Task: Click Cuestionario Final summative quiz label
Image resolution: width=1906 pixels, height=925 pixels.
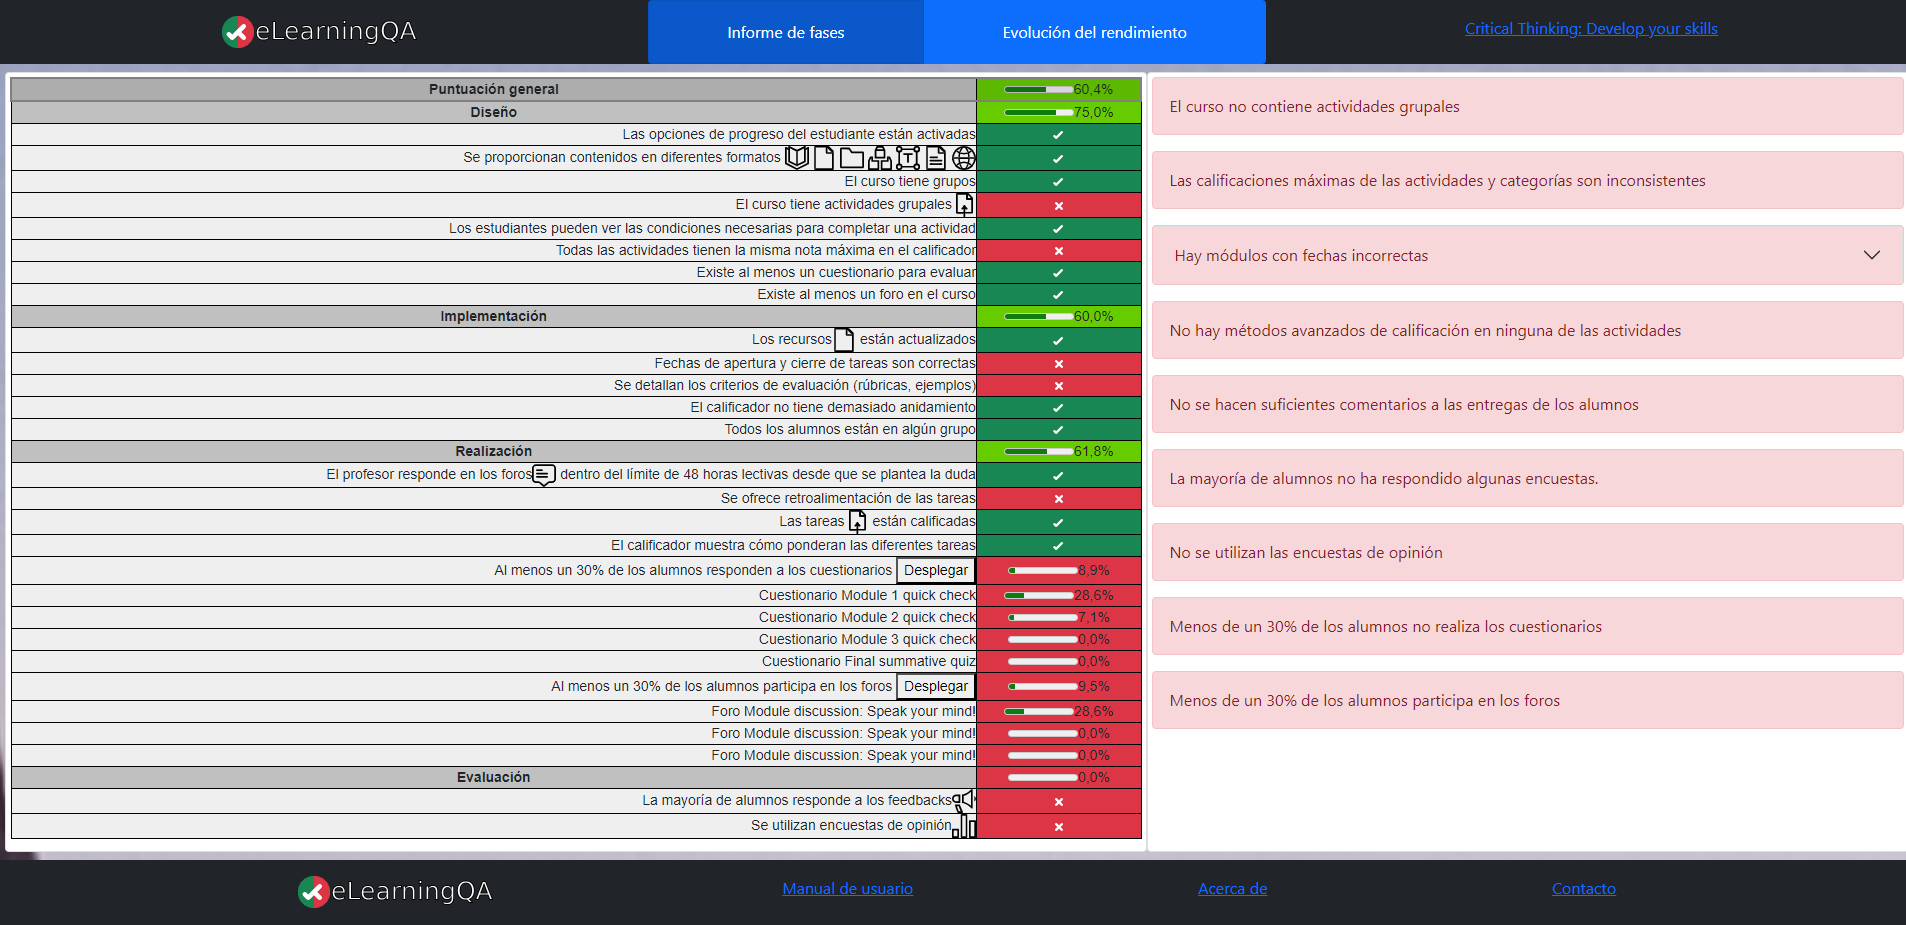Action: 868,661
